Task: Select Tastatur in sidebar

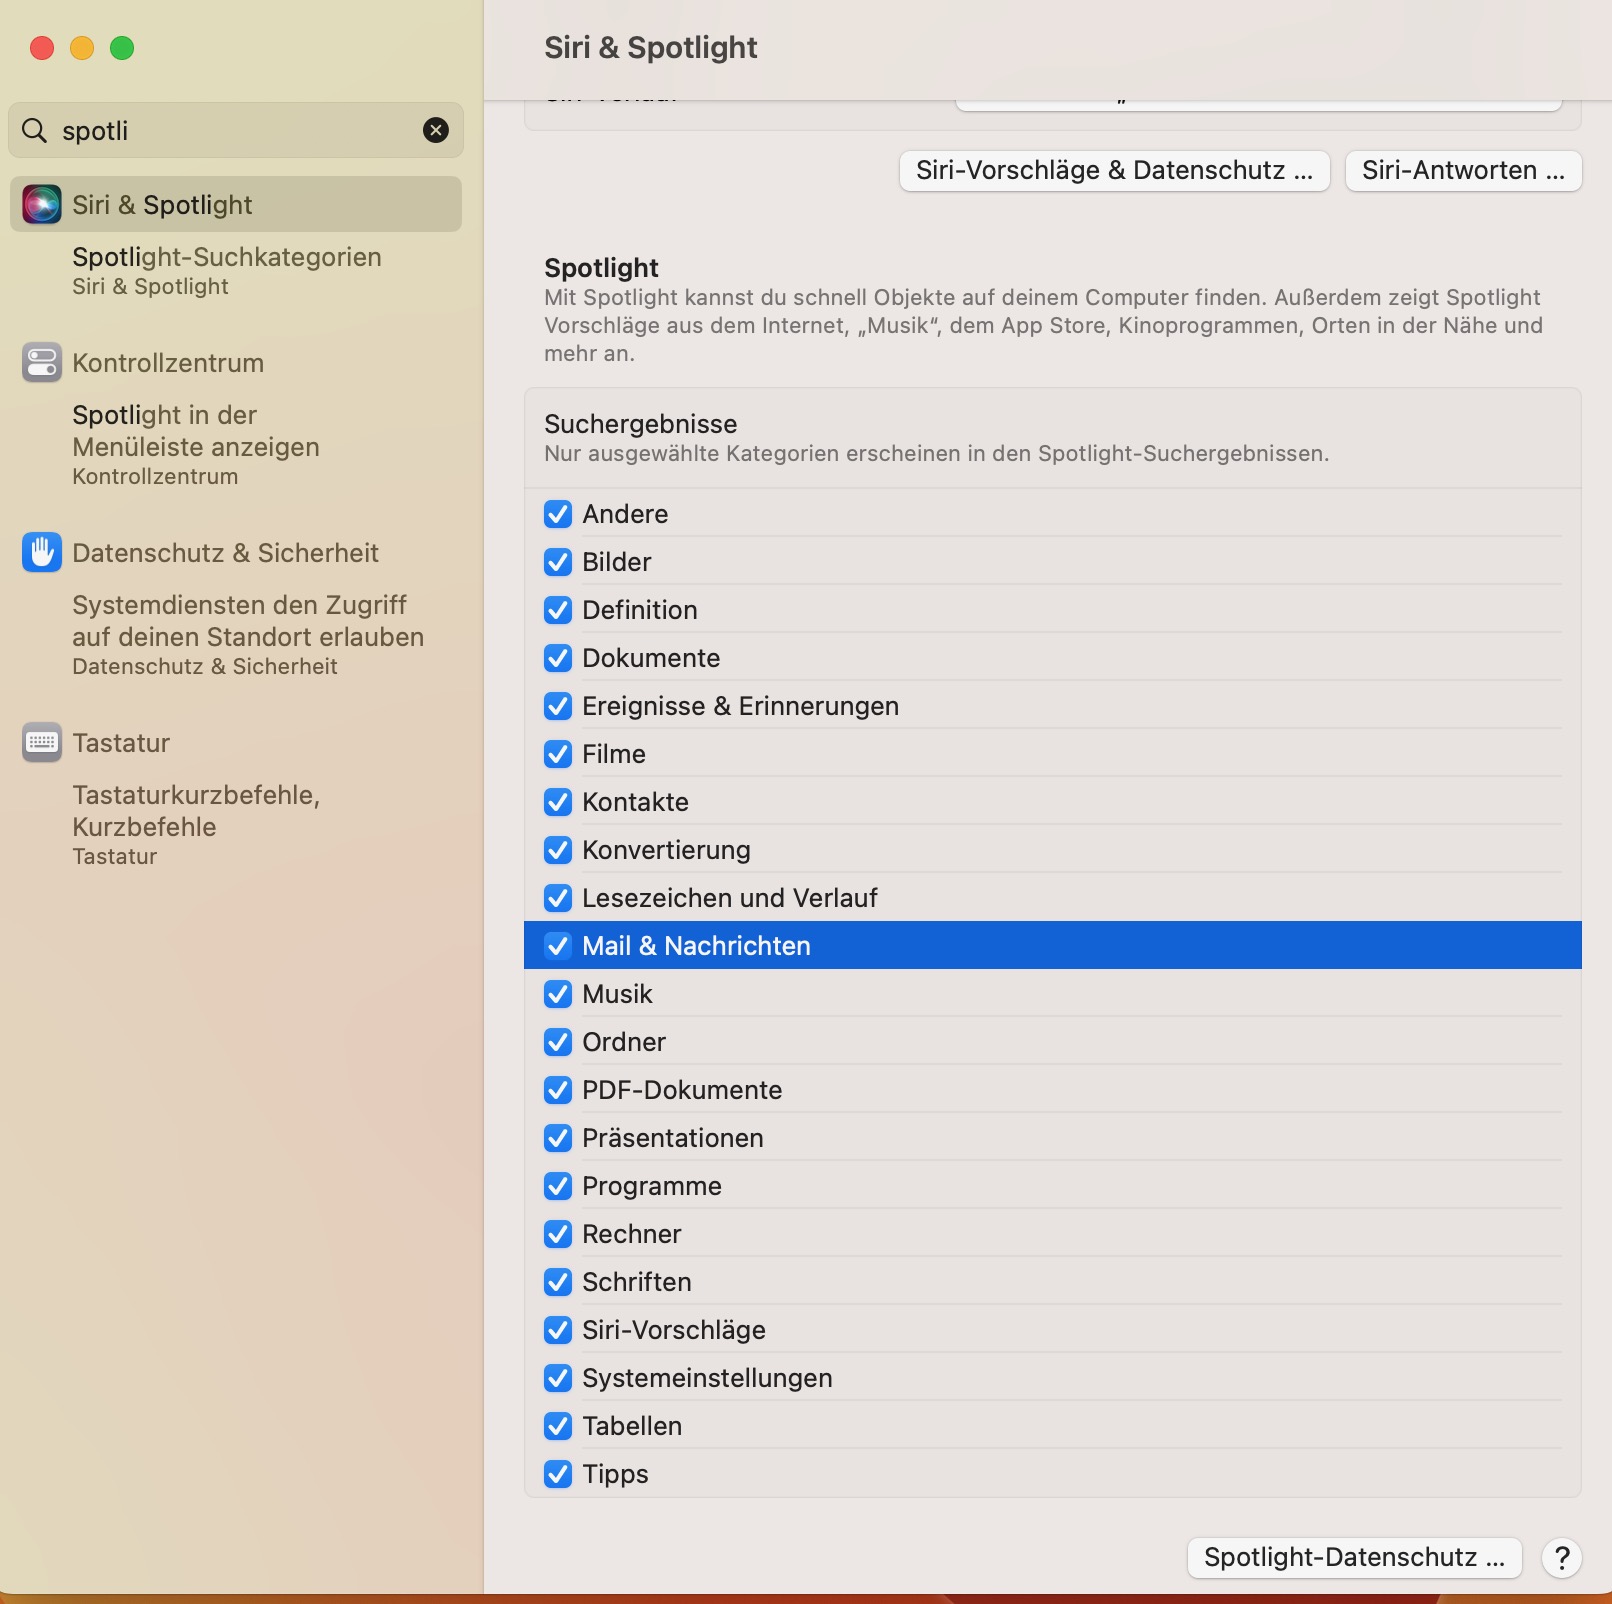Action: [121, 742]
